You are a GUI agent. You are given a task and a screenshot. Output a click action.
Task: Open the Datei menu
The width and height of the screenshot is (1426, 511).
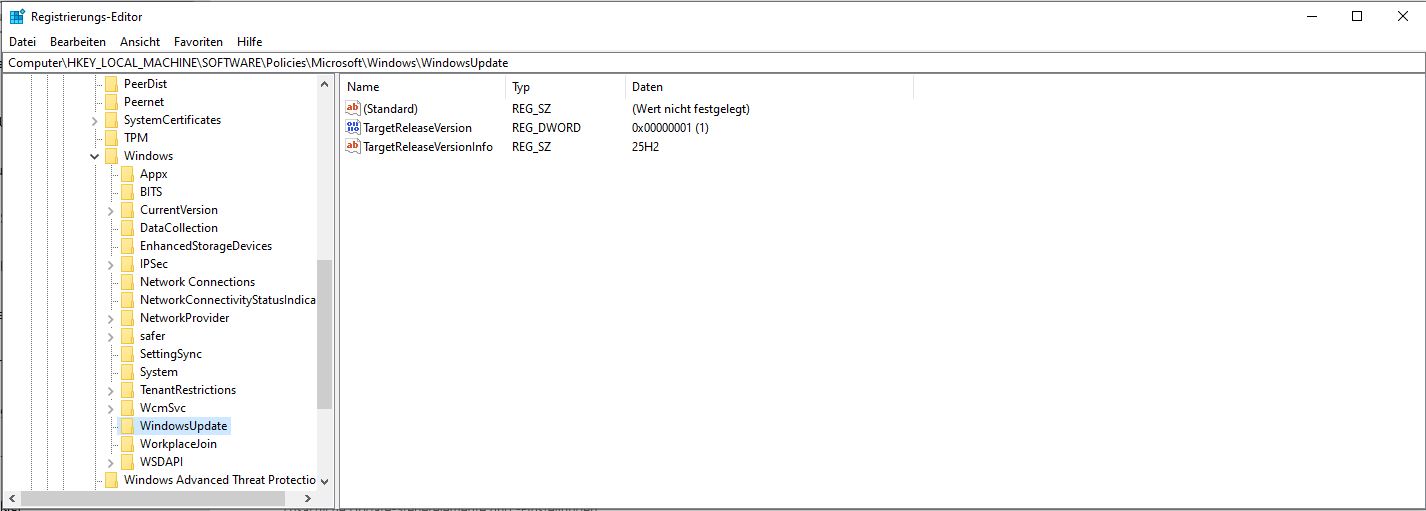22,42
